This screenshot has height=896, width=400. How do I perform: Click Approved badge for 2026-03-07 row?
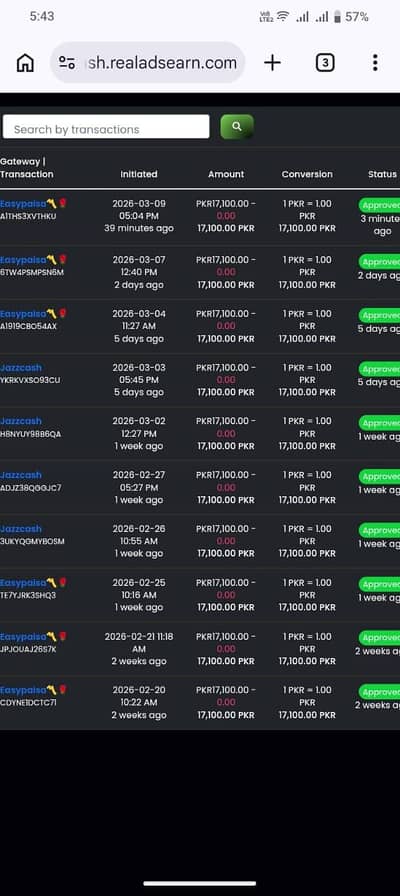pos(379,262)
